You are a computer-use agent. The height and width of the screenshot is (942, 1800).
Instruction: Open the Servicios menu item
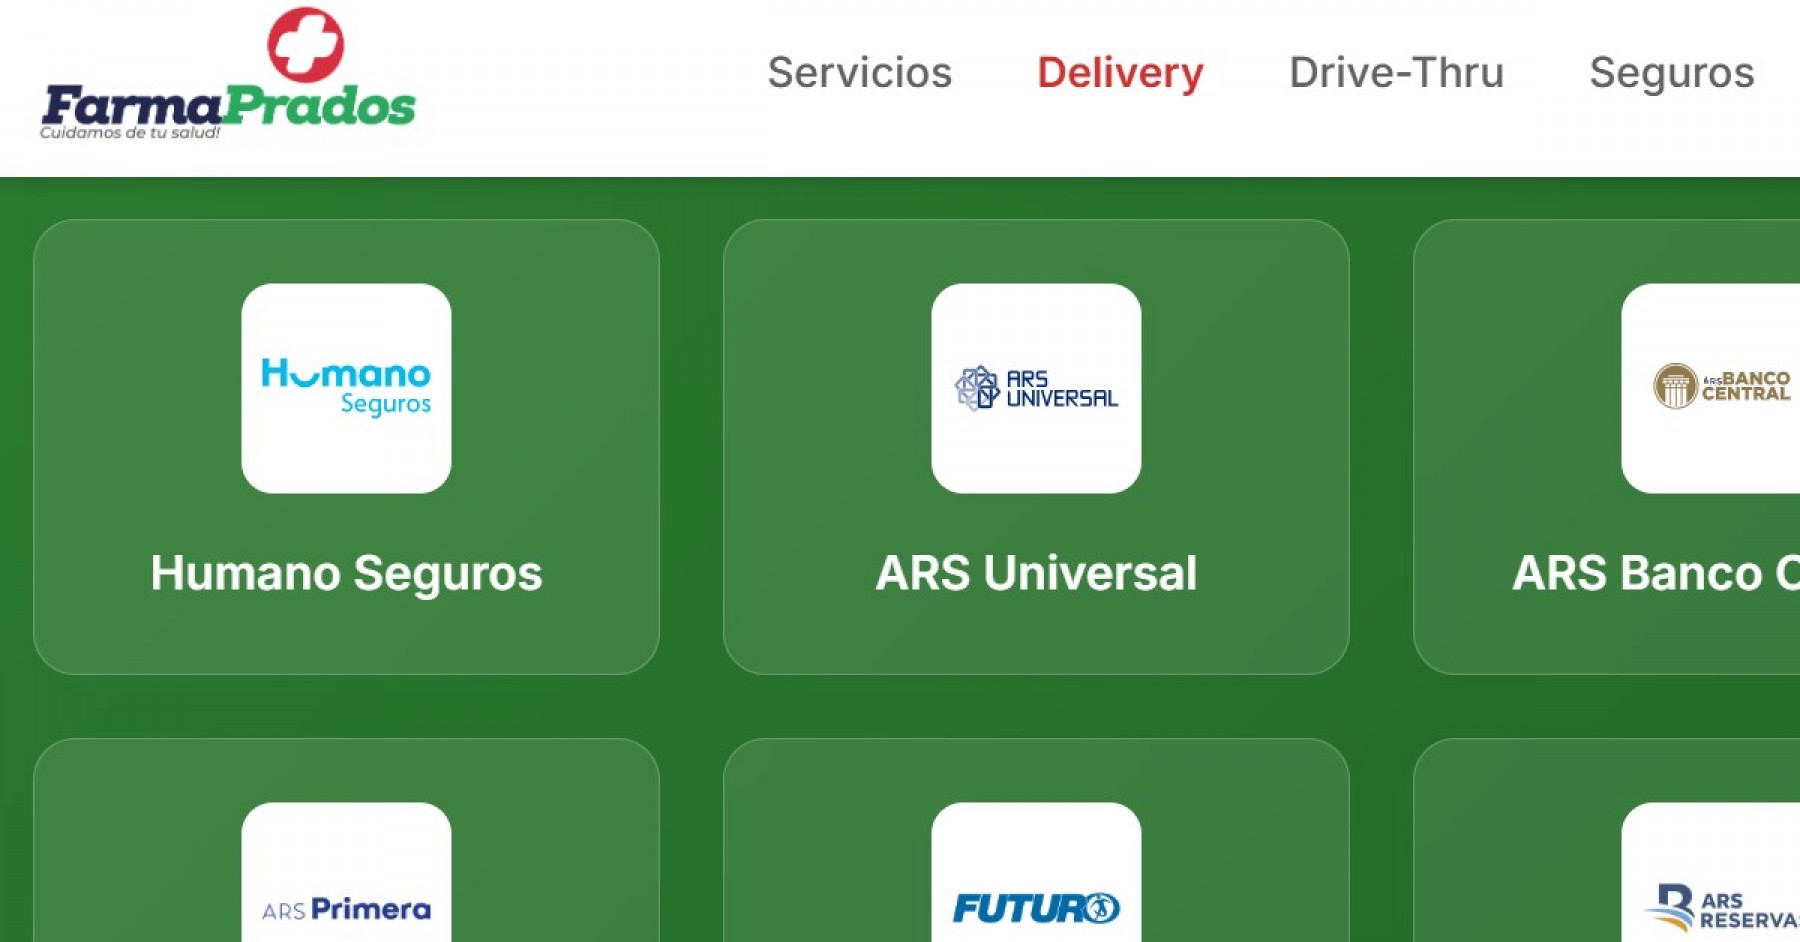click(x=860, y=73)
